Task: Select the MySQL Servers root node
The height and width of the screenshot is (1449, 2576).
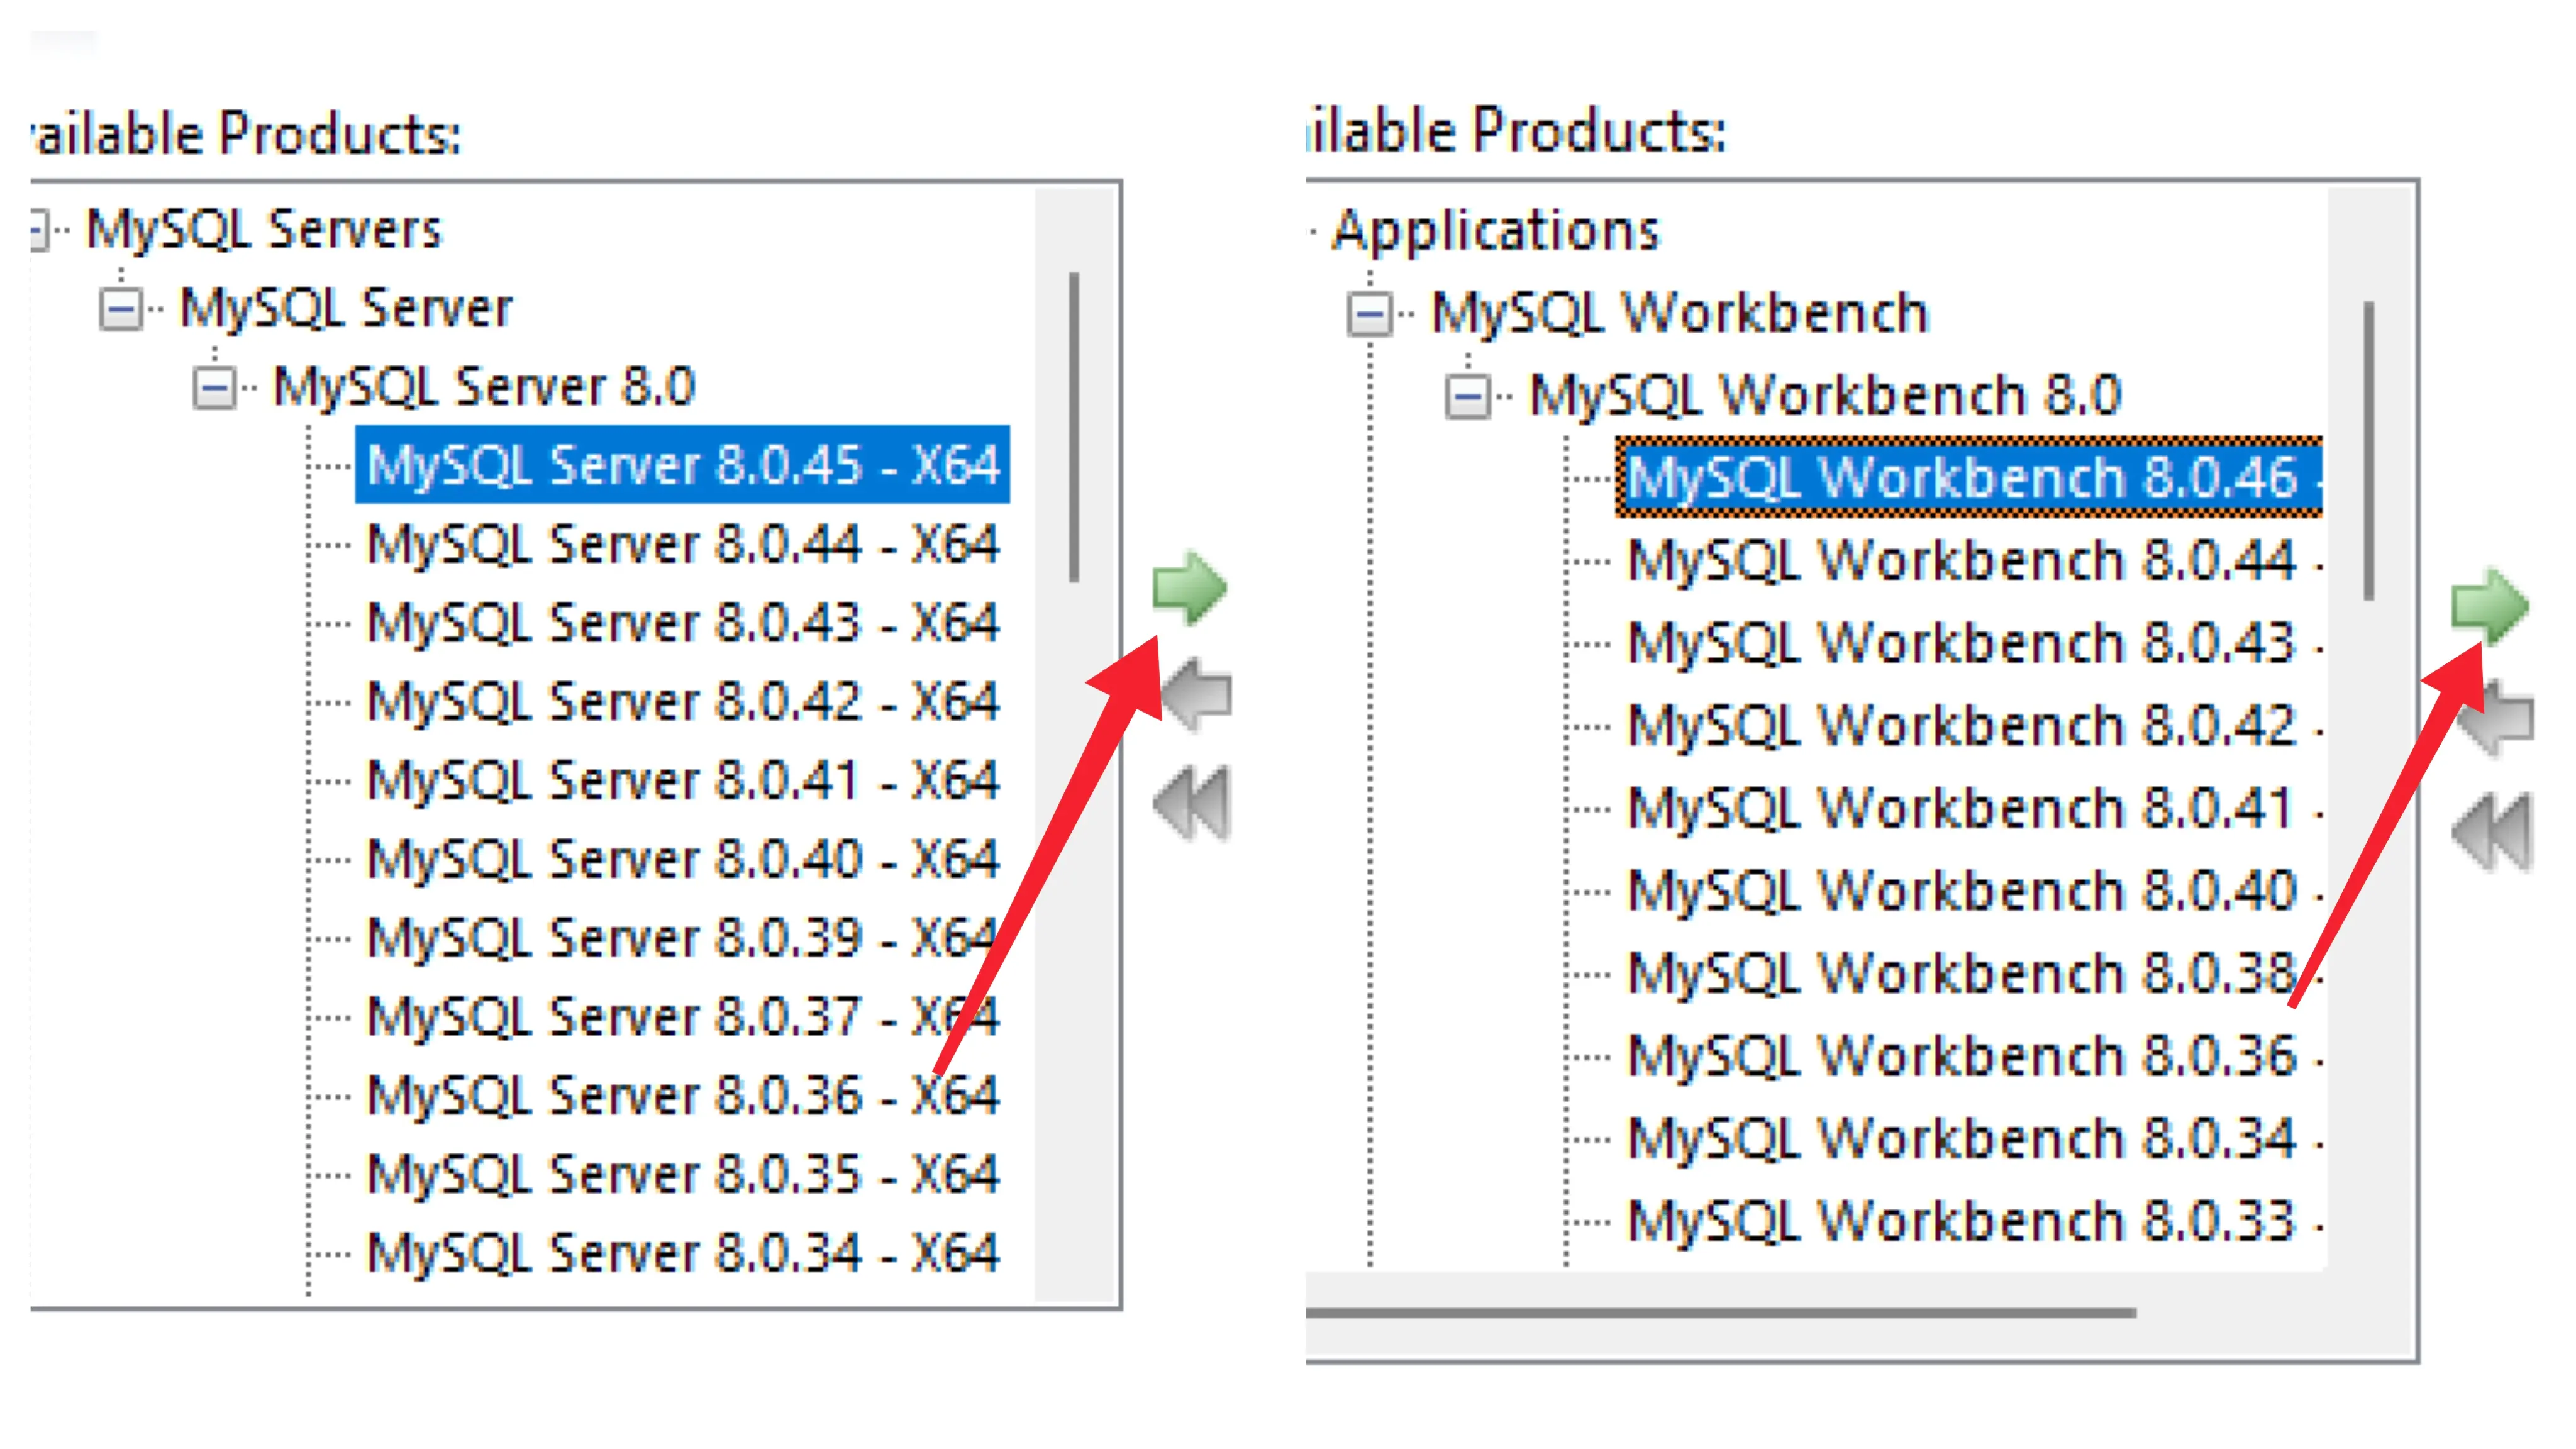Action: [x=264, y=229]
